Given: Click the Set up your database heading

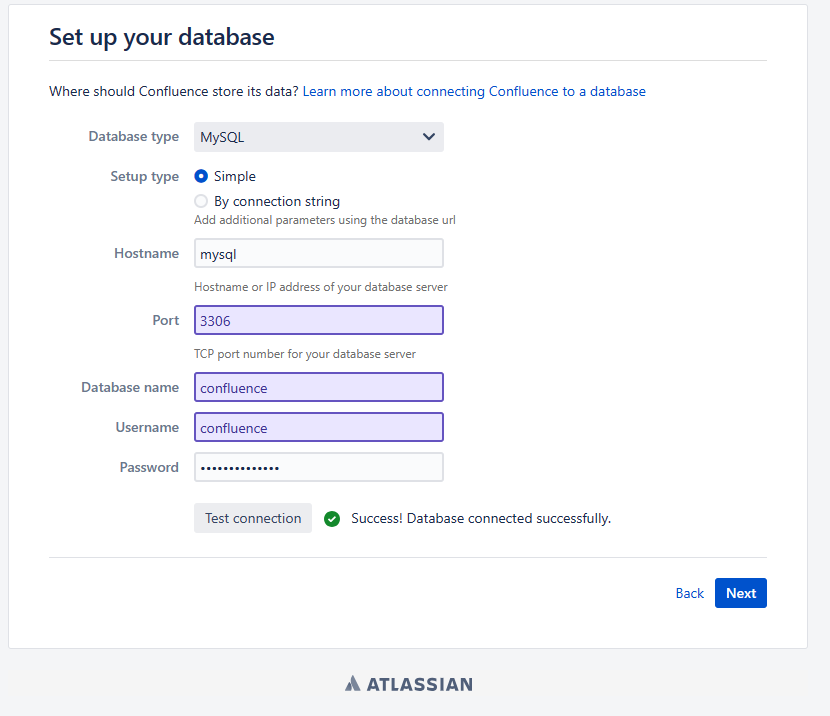Looking at the screenshot, I should tap(162, 38).
